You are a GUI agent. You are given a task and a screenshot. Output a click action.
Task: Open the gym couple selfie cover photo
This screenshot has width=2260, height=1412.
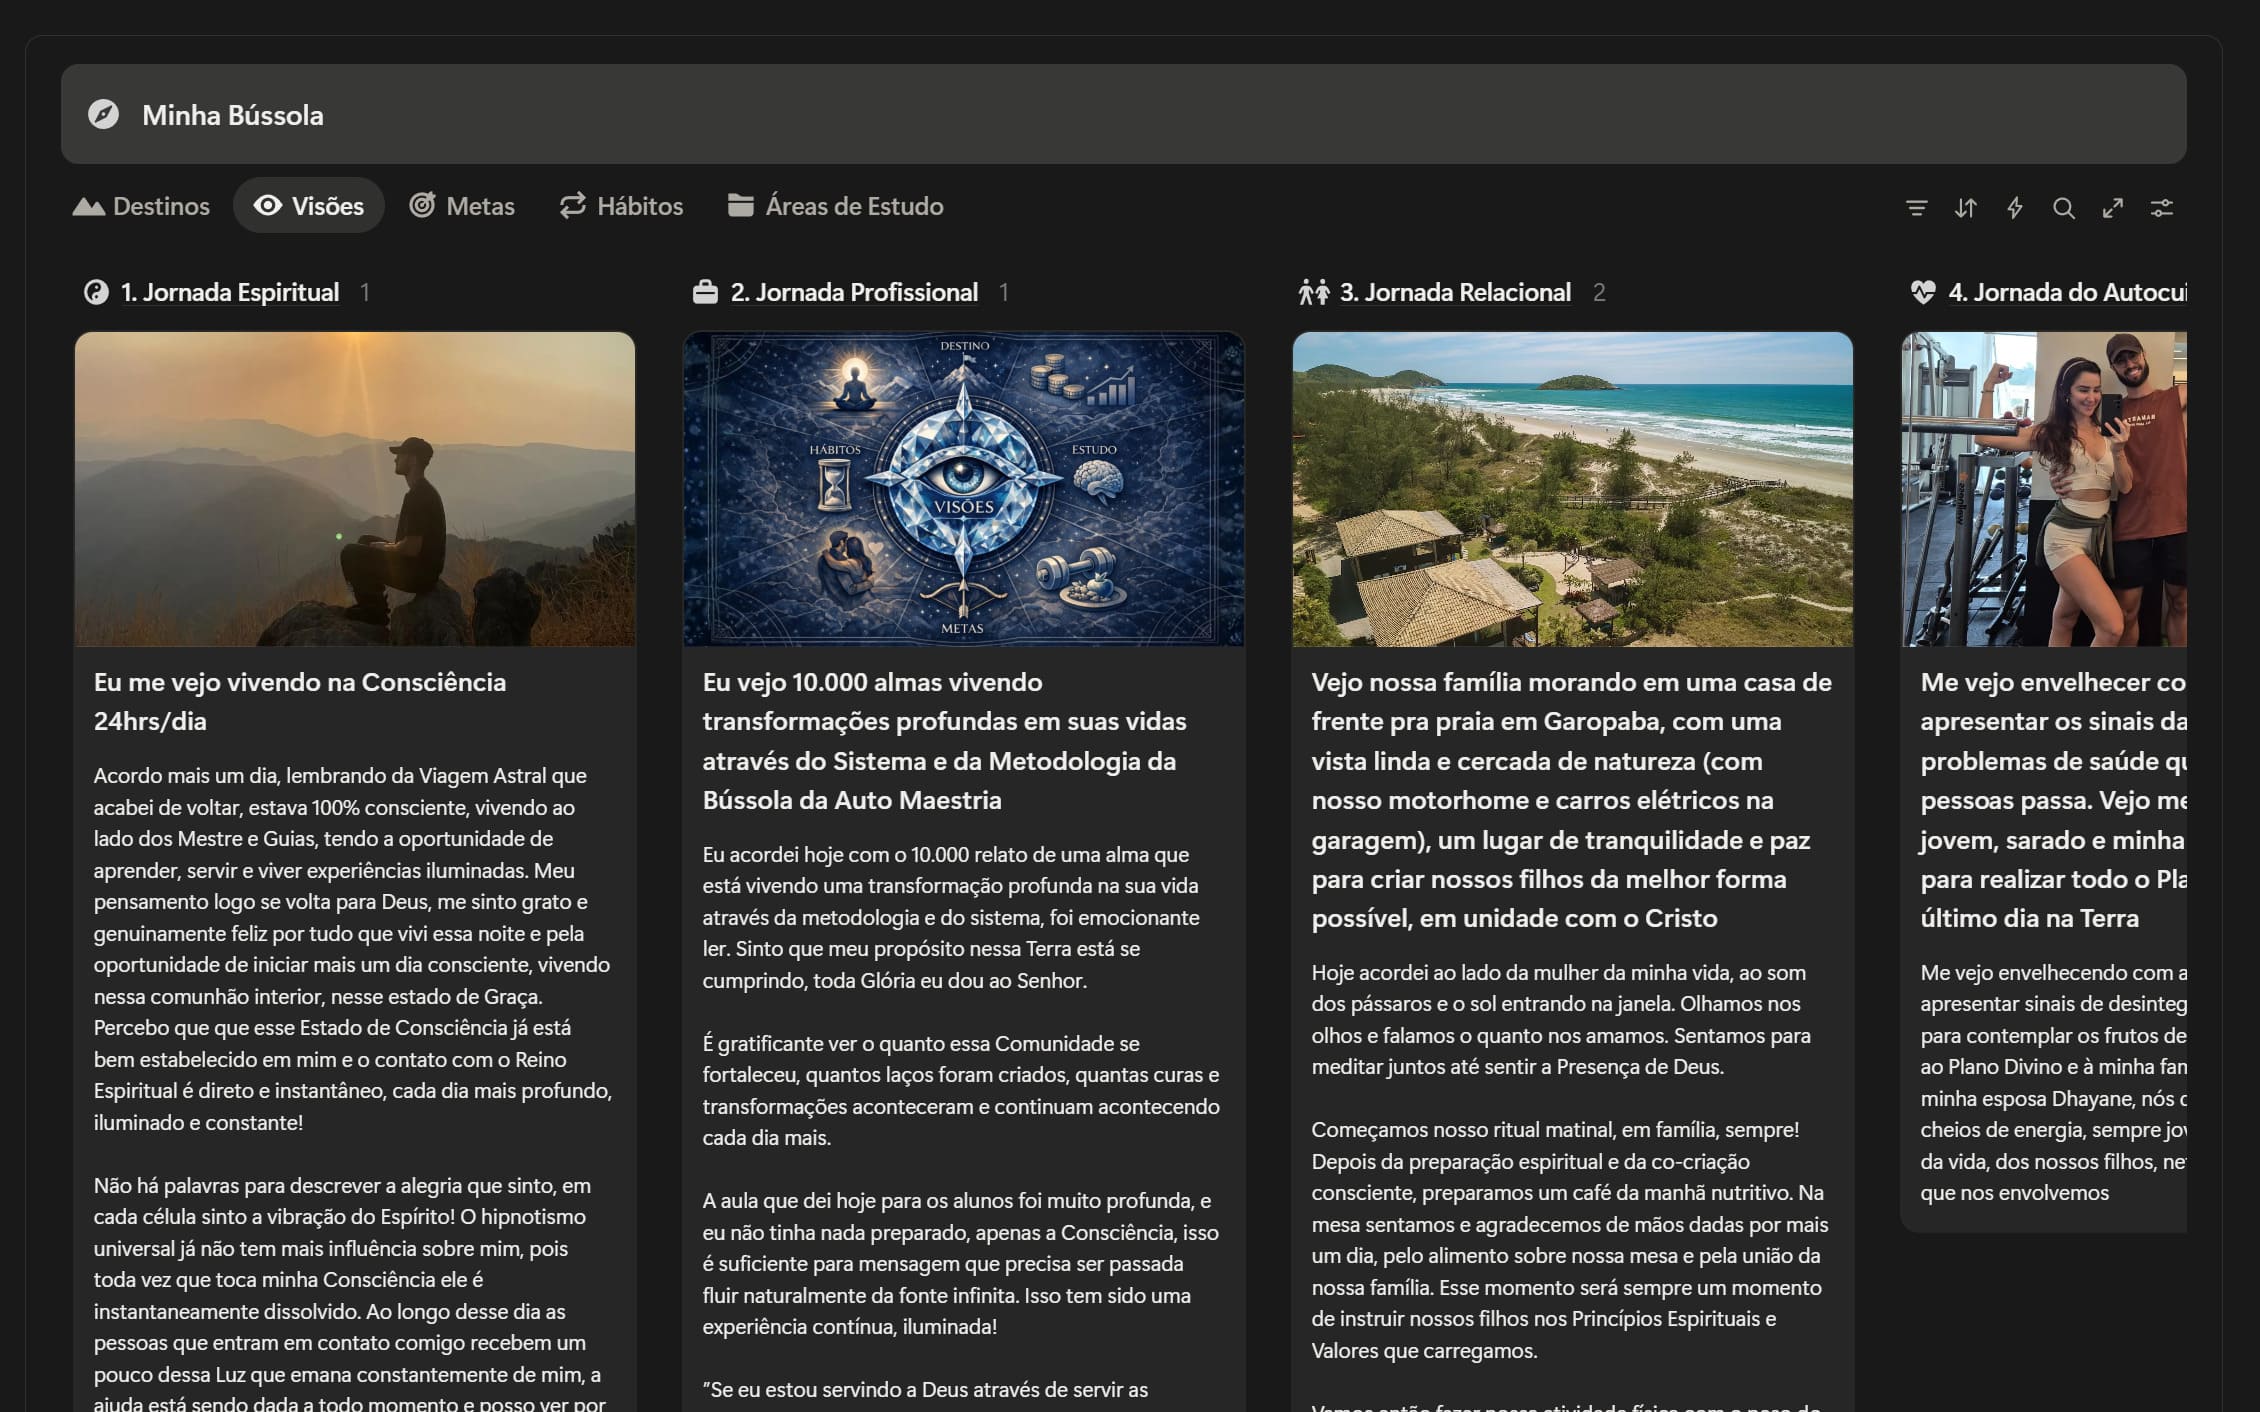coord(2044,489)
